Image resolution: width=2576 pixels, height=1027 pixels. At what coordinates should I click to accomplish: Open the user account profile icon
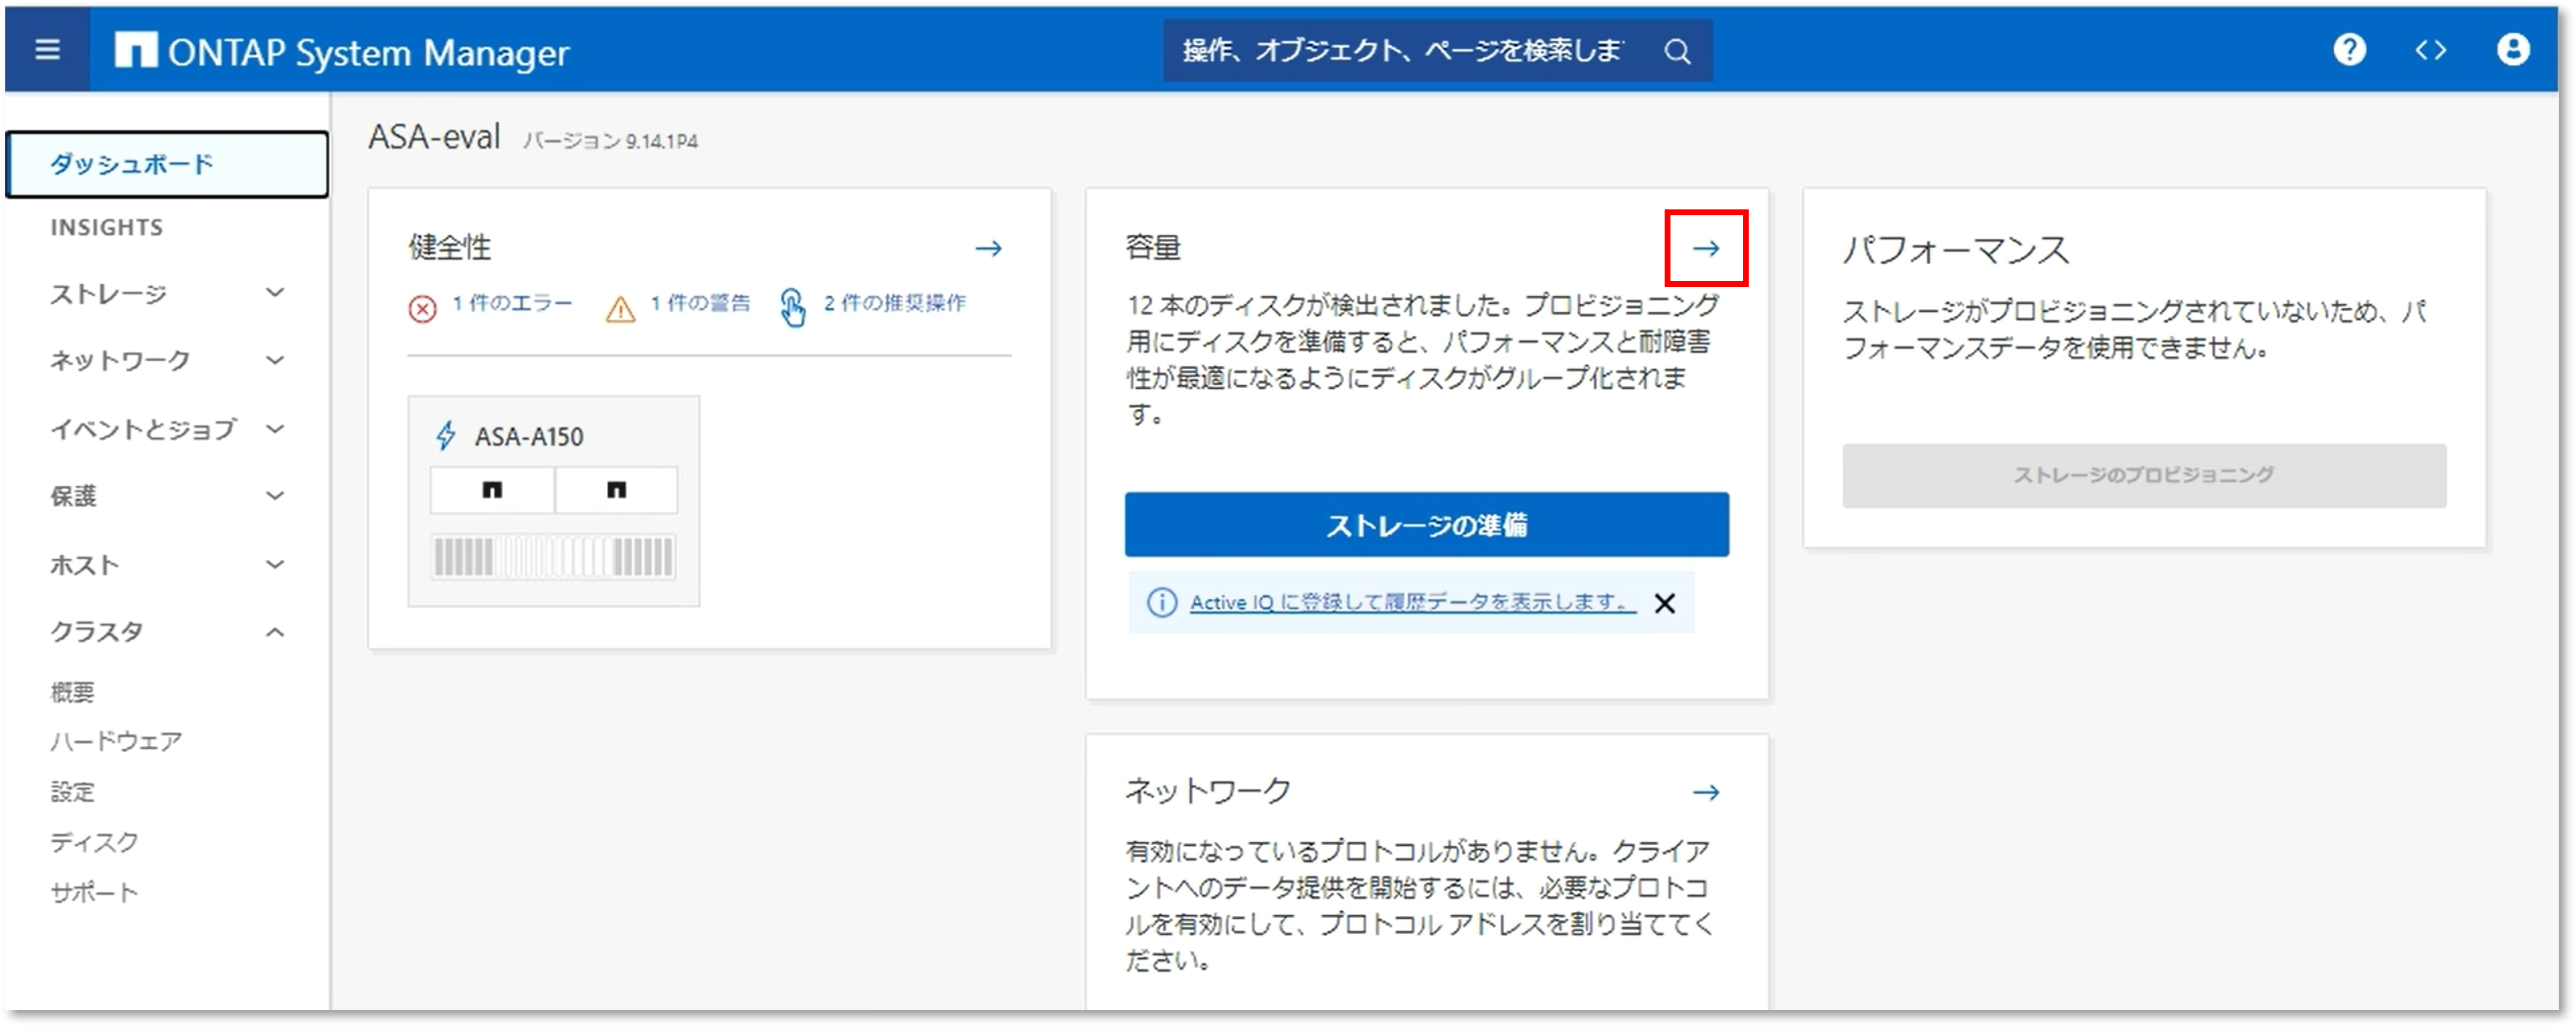click(2513, 50)
